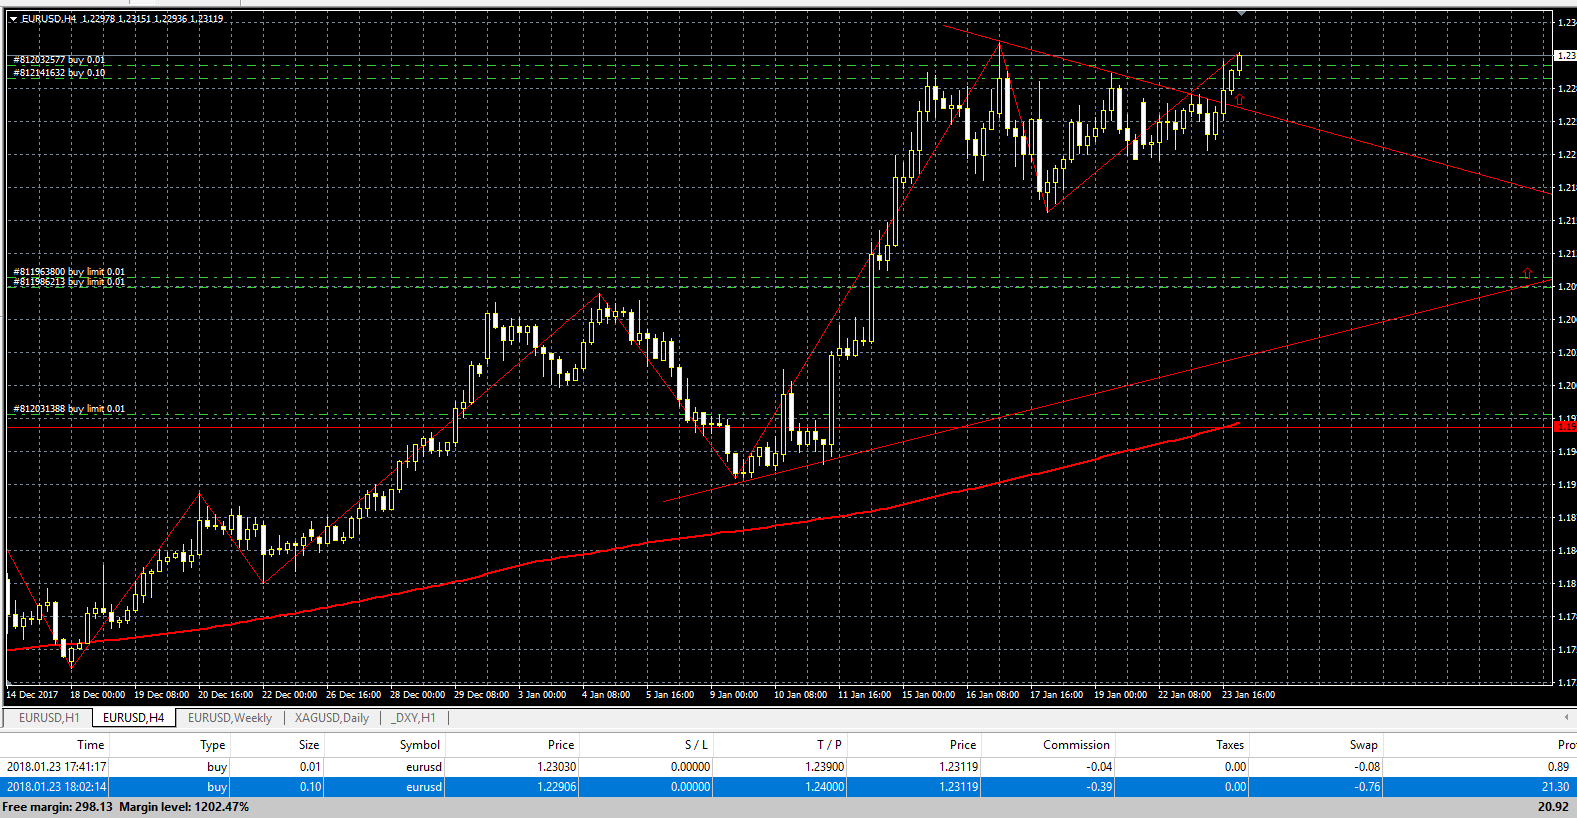Click order label #811963800 buy limit 0.01
The height and width of the screenshot is (818, 1577).
point(69,271)
